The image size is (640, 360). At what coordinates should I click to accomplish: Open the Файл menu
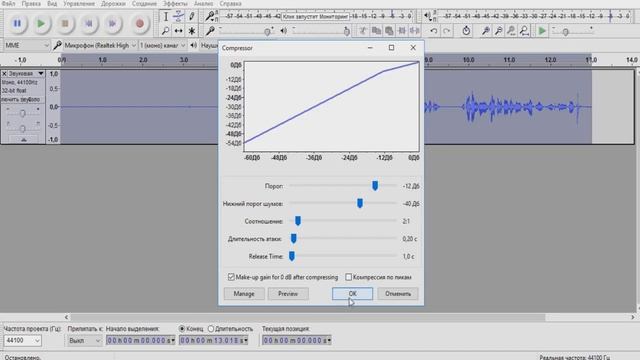8,4
